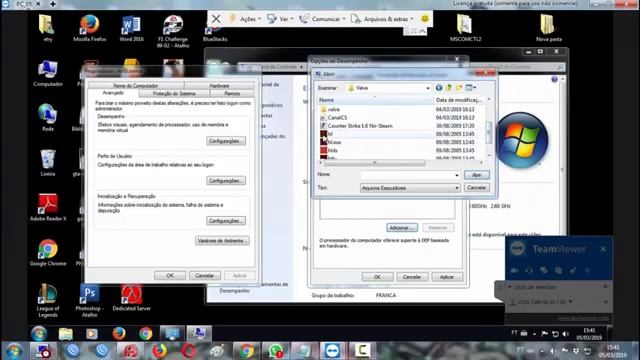The width and height of the screenshot is (640, 360).
Task: Click the remote Windows Start button
Action: pos(39,333)
